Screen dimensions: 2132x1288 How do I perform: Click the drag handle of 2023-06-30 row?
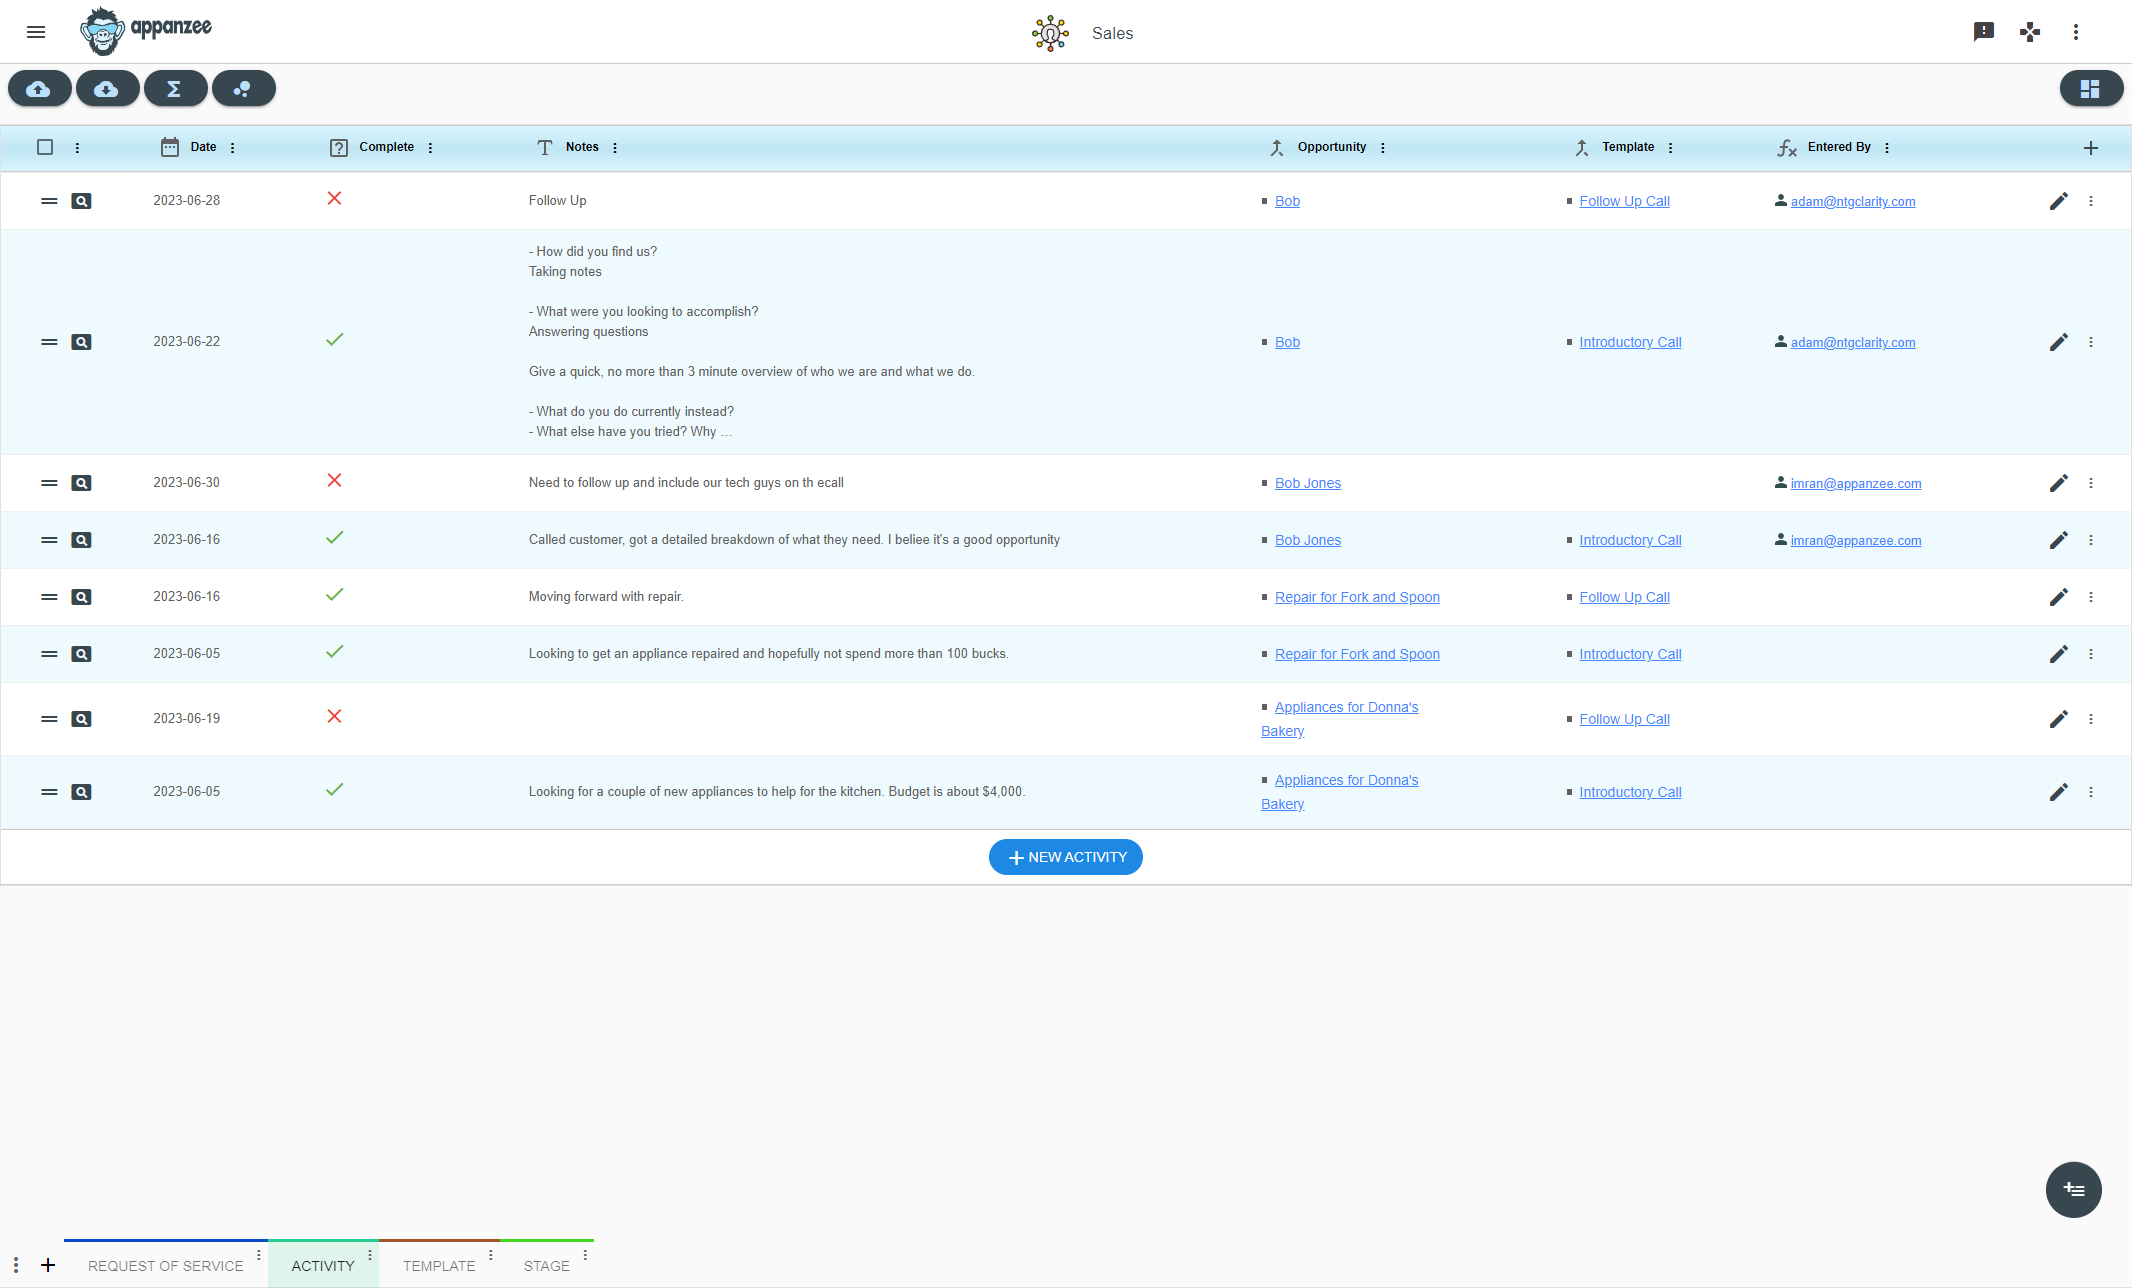(49, 483)
